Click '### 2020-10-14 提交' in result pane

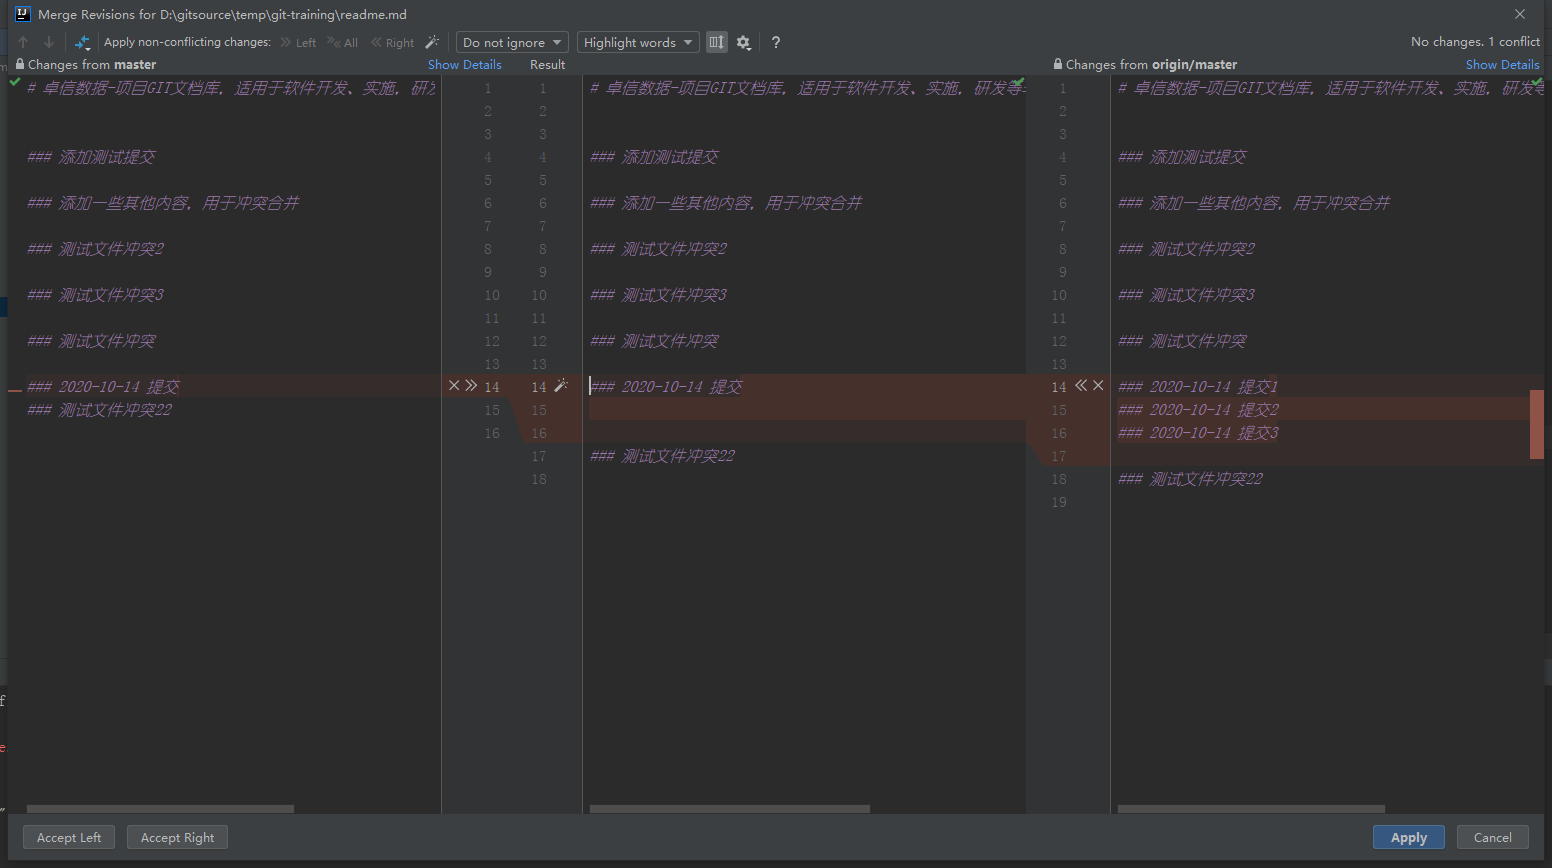666,387
